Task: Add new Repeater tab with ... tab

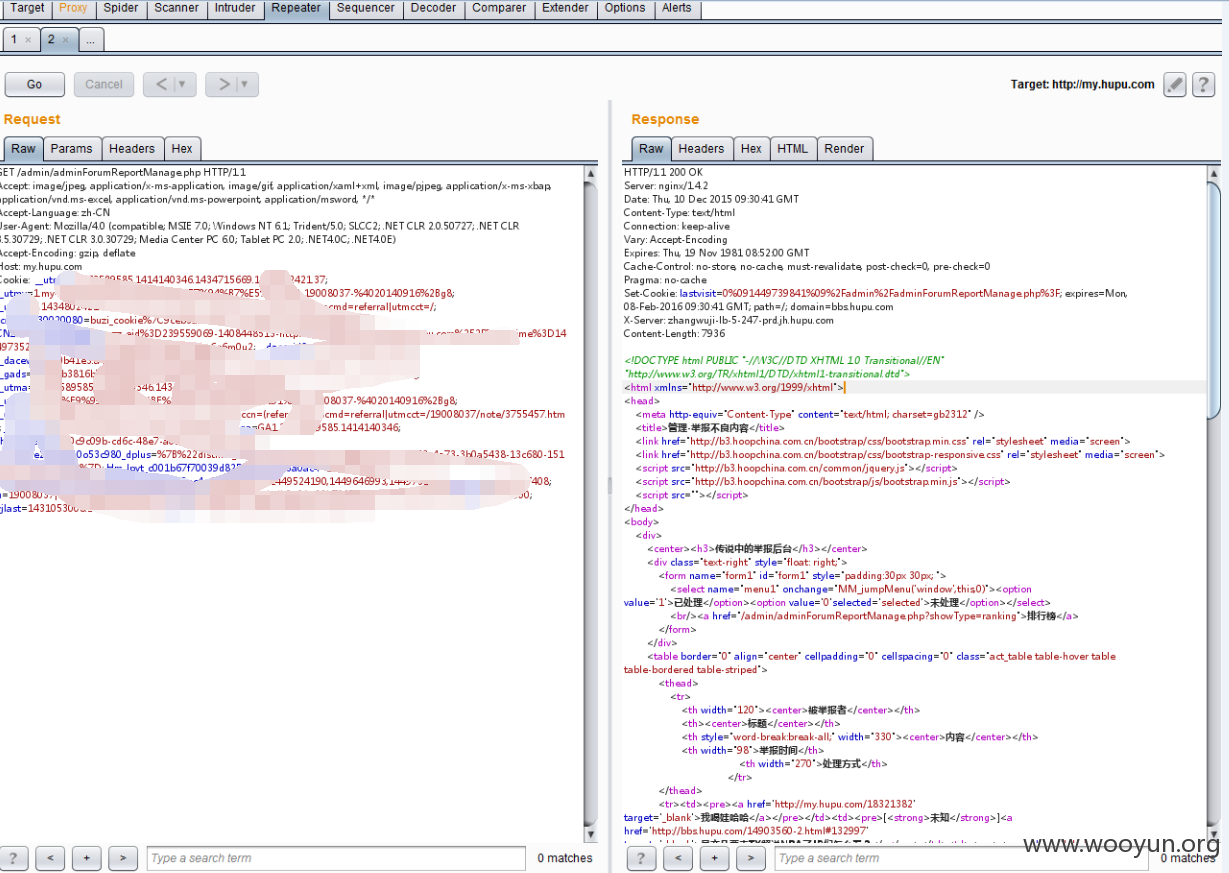Action: tap(90, 40)
